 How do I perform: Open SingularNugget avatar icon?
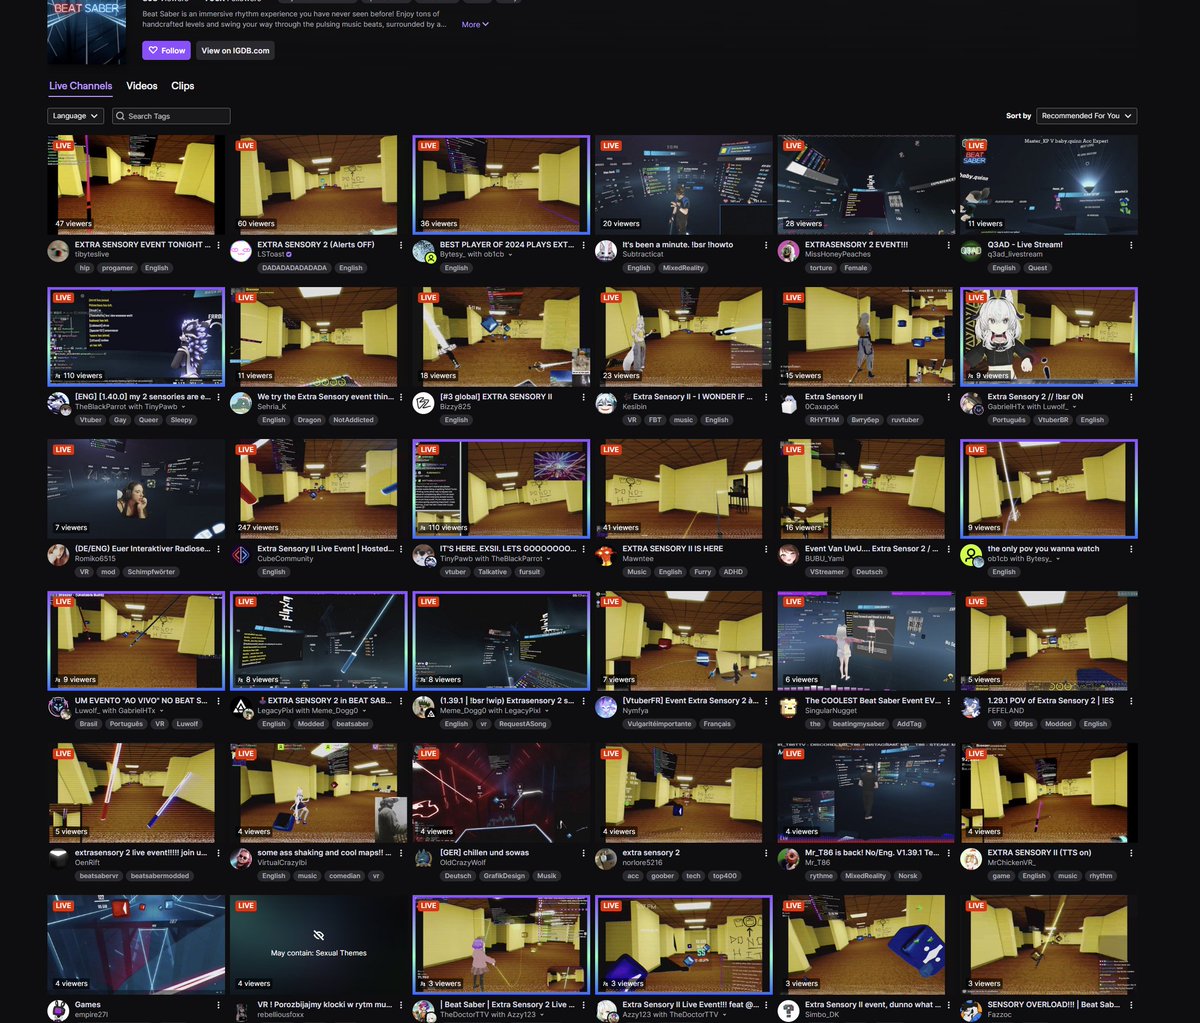point(788,707)
